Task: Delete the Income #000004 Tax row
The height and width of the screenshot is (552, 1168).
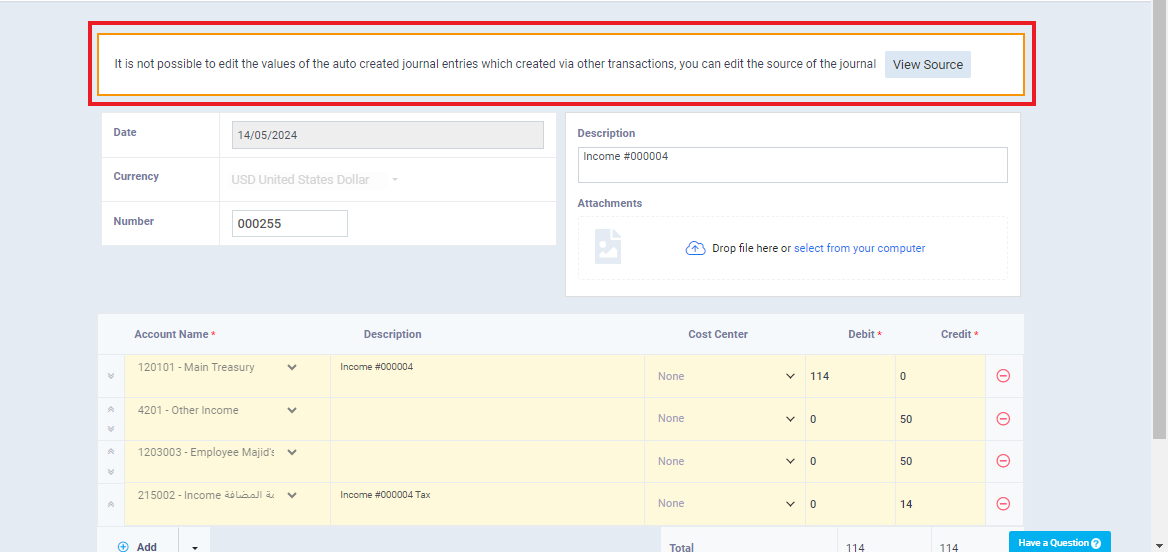Action: pyautogui.click(x=1003, y=504)
